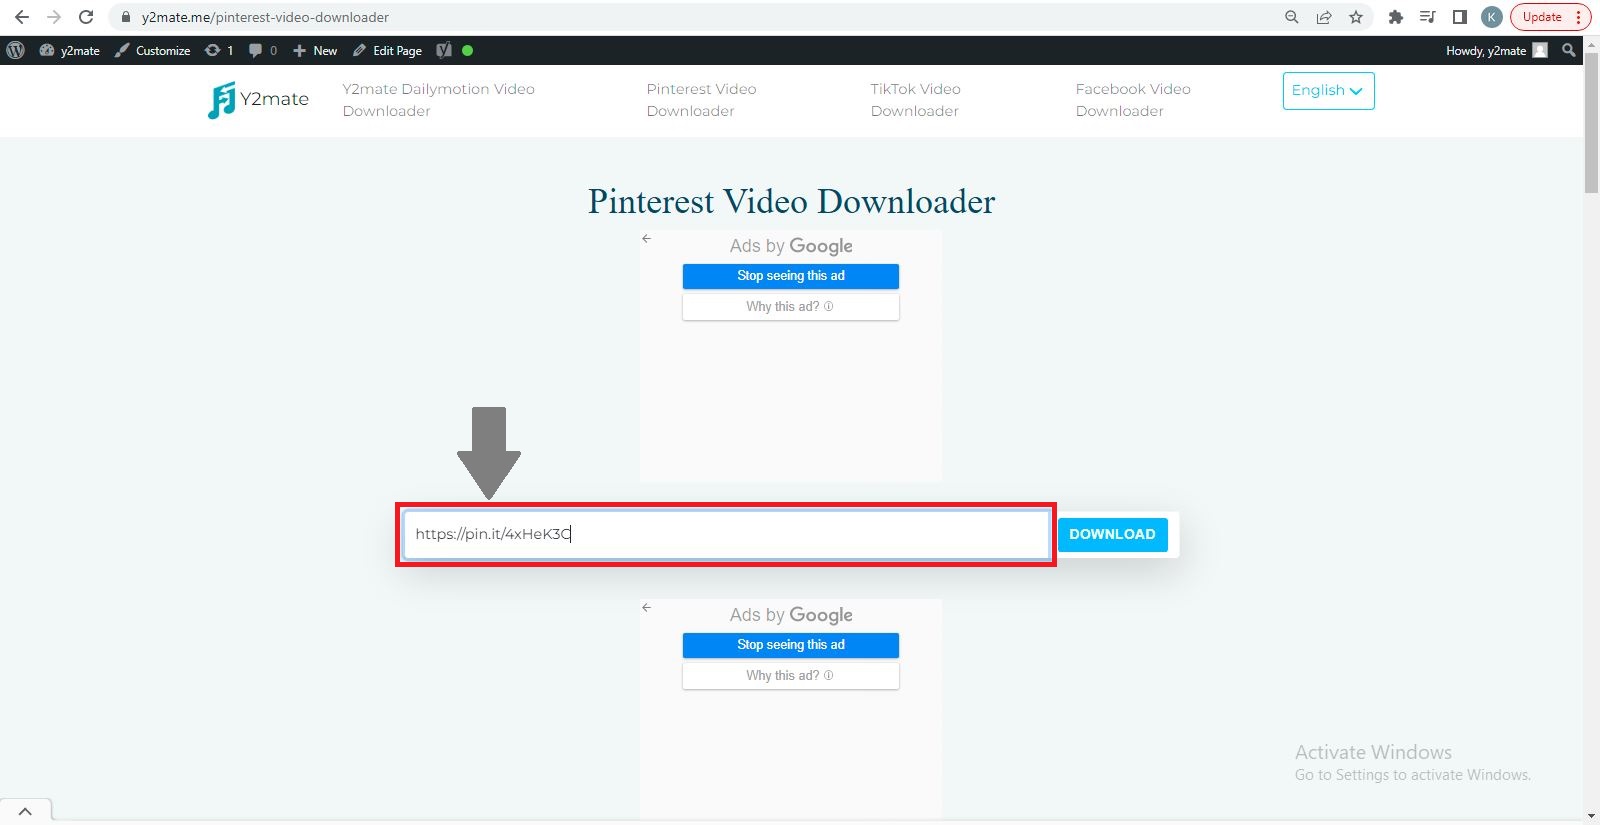The height and width of the screenshot is (825, 1600).
Task: Click the top ad's back arrow
Action: [647, 238]
